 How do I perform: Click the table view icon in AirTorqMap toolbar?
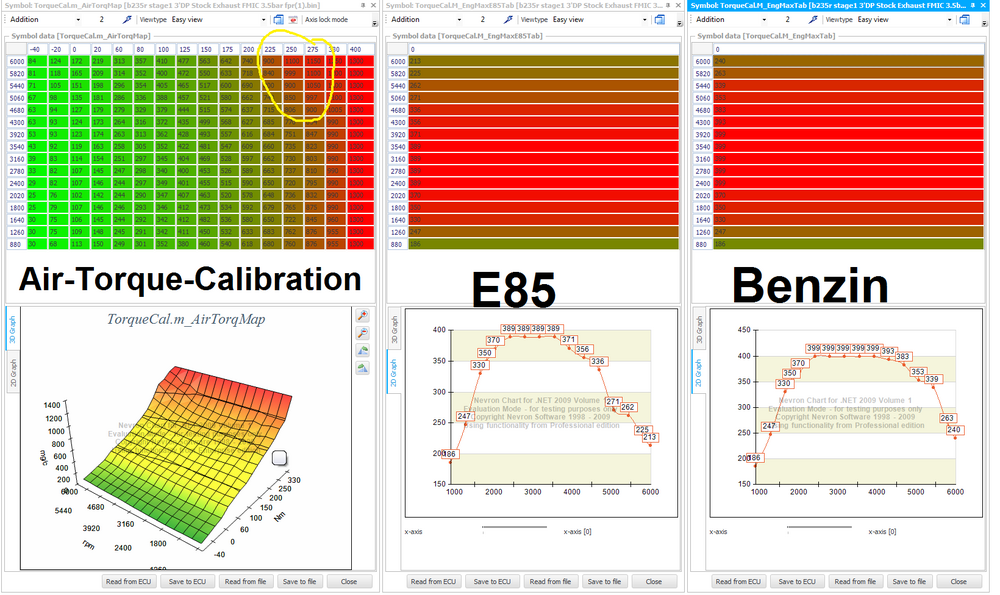click(279, 20)
